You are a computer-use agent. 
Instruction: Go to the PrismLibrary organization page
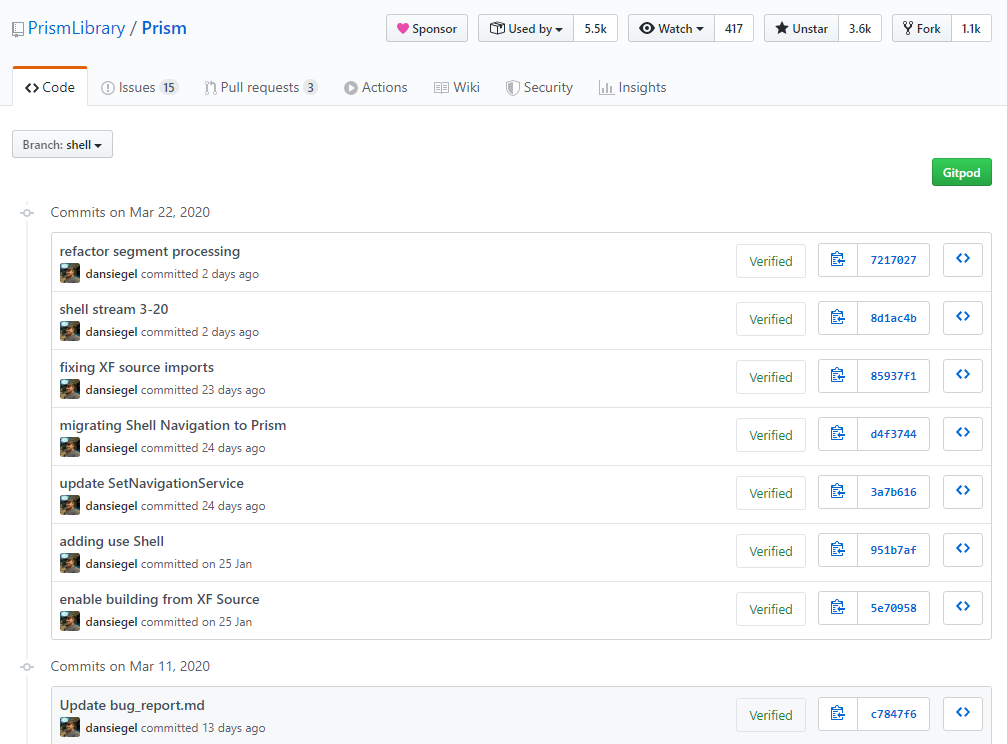[x=76, y=28]
